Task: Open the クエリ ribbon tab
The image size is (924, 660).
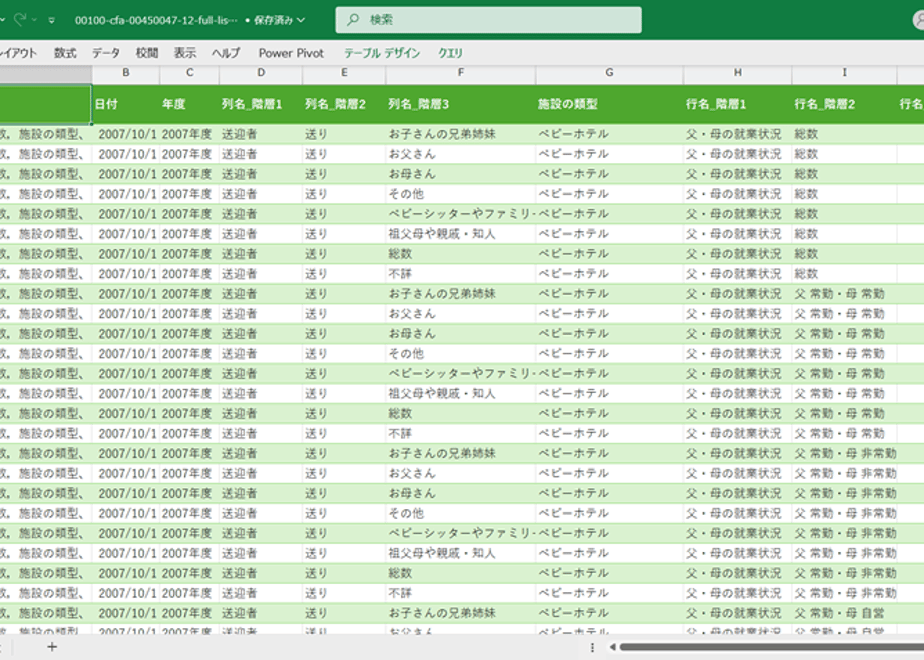Action: pos(450,53)
